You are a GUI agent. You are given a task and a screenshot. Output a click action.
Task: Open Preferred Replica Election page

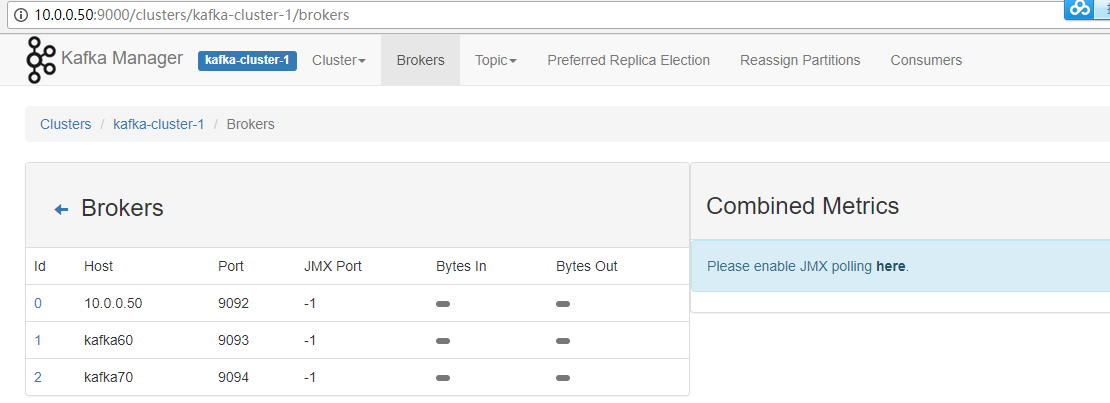(628, 60)
